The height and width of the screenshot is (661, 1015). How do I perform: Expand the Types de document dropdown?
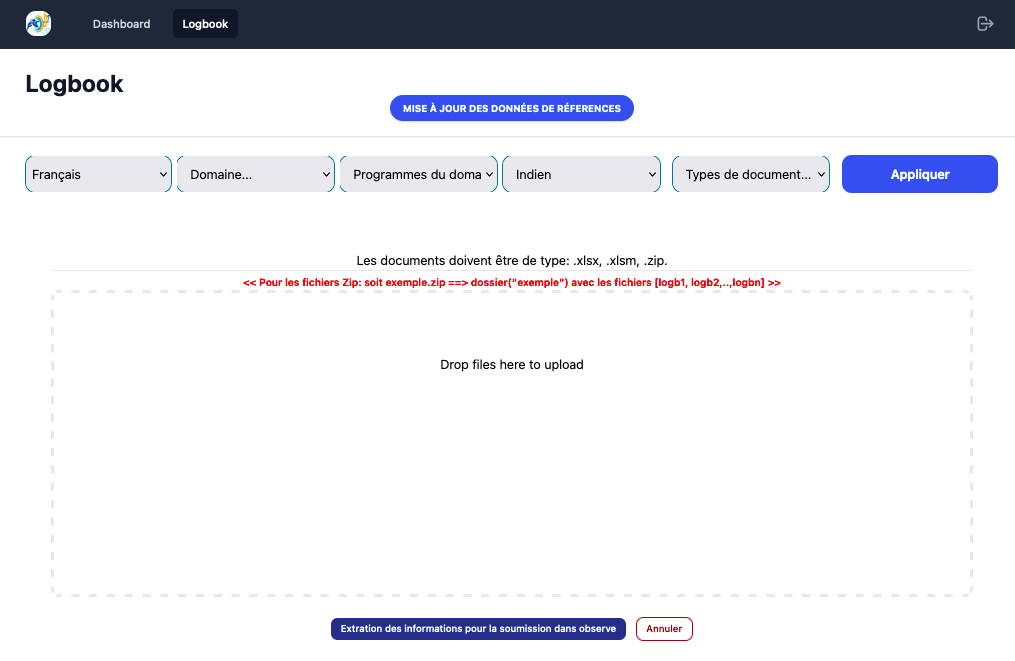click(x=750, y=174)
